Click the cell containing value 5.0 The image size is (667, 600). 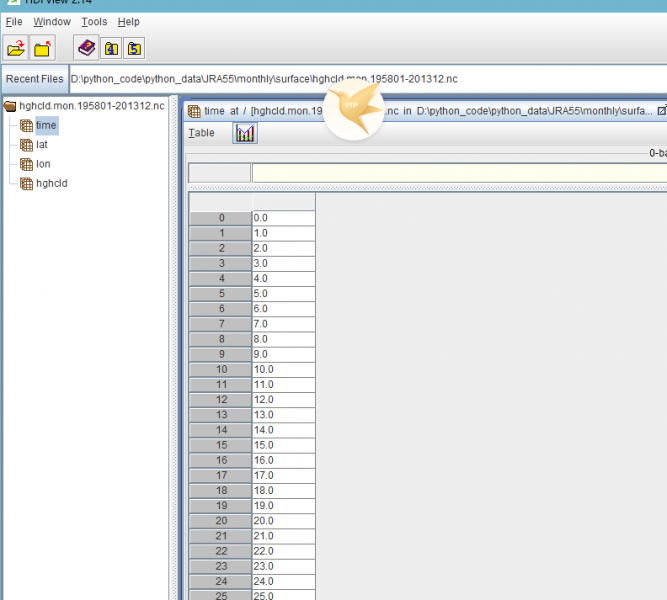tap(283, 294)
